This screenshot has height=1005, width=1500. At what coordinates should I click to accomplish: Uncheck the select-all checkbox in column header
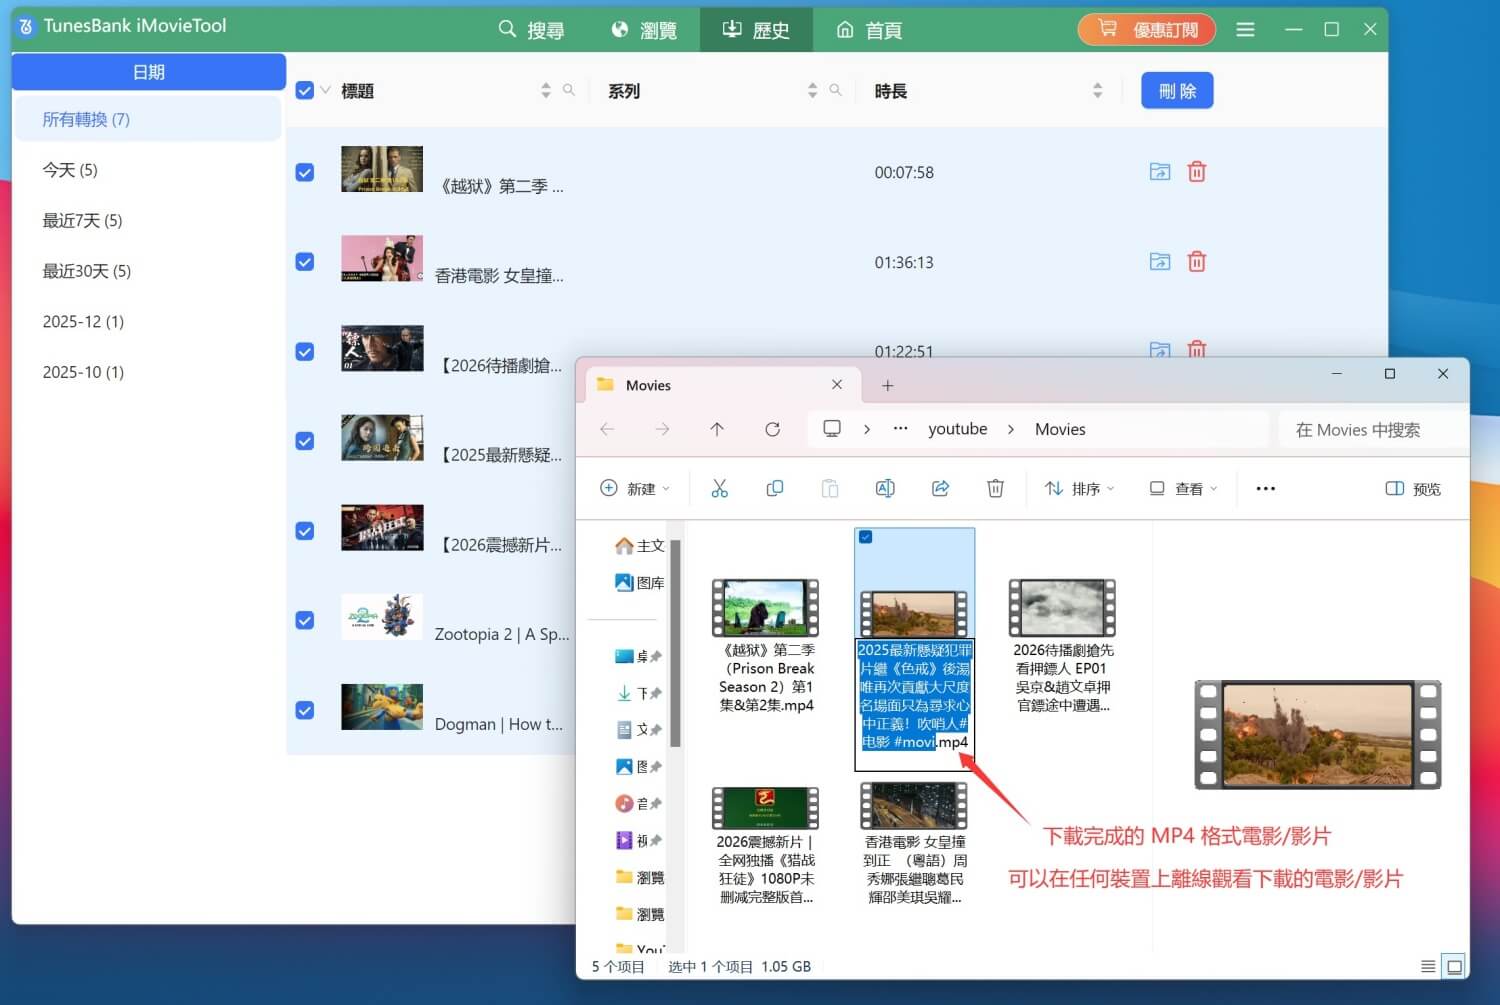[x=304, y=89]
